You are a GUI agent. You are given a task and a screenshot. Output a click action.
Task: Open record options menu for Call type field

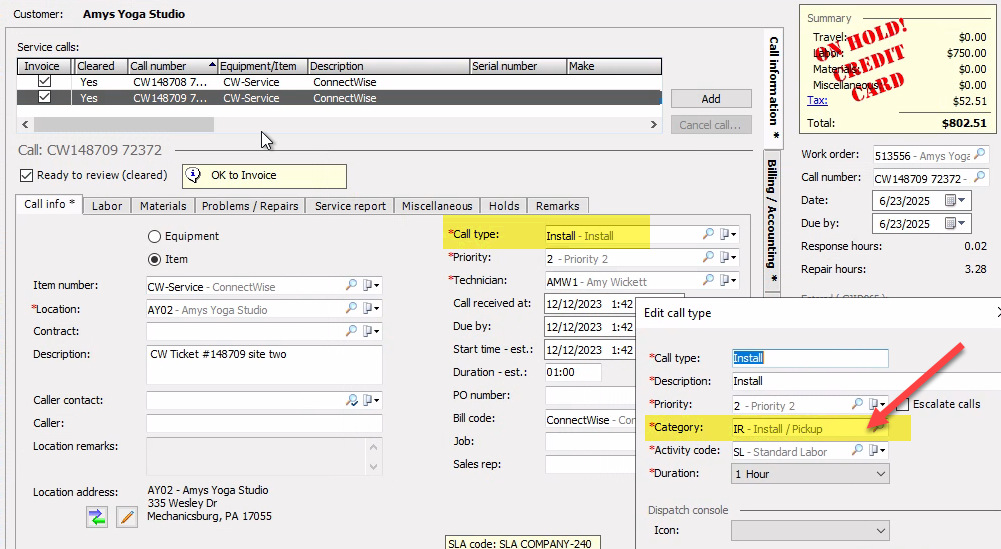(728, 234)
